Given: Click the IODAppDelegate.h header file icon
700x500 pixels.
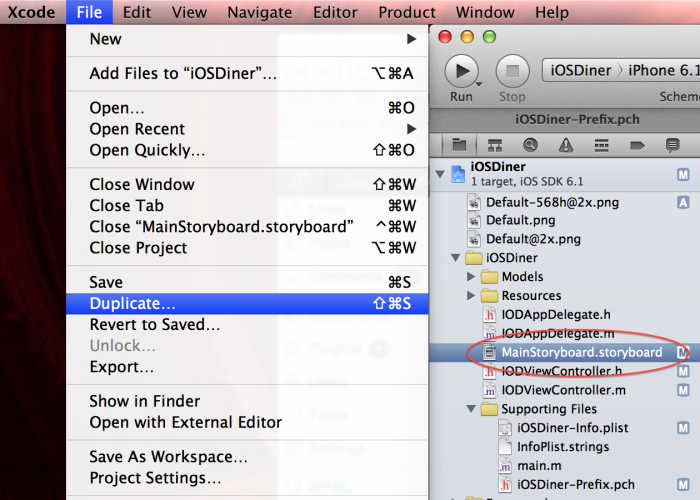Looking at the screenshot, I should (x=489, y=315).
